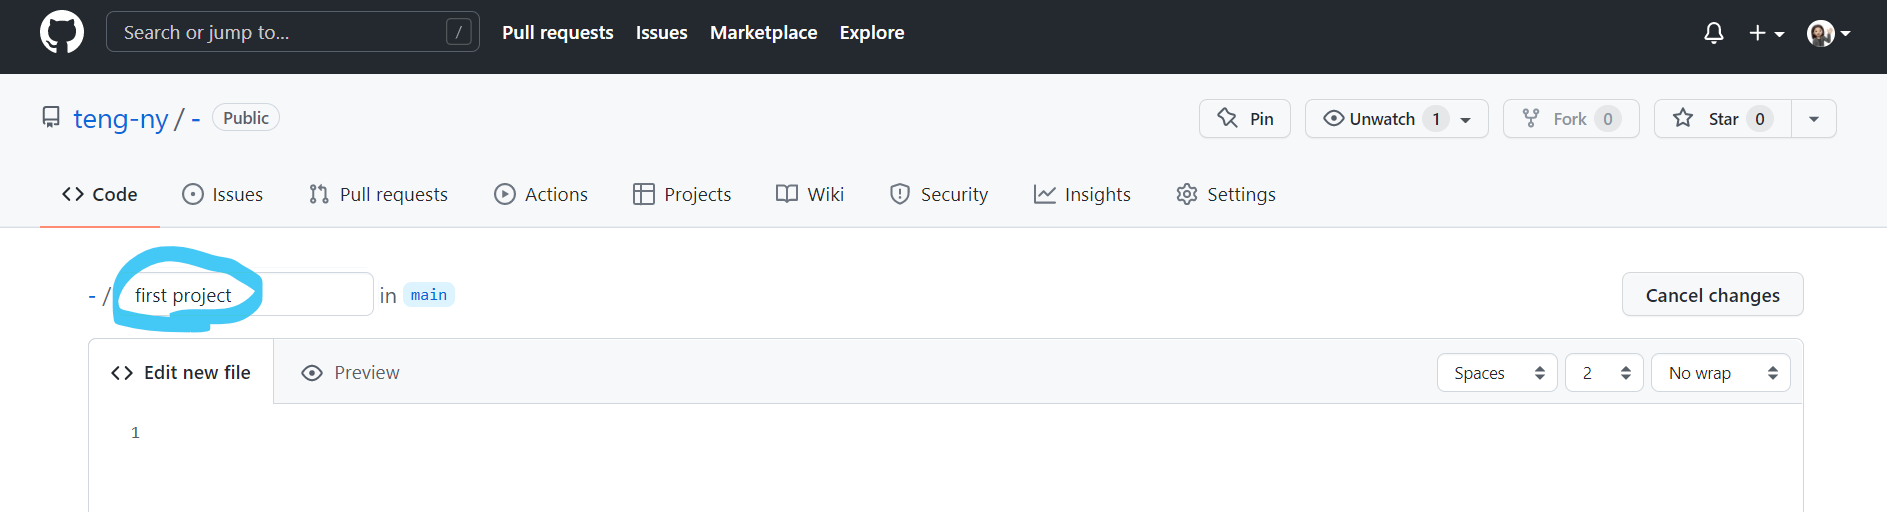Open the GitHub home logo
Viewport: 1887px width, 512px height.
click(x=62, y=32)
